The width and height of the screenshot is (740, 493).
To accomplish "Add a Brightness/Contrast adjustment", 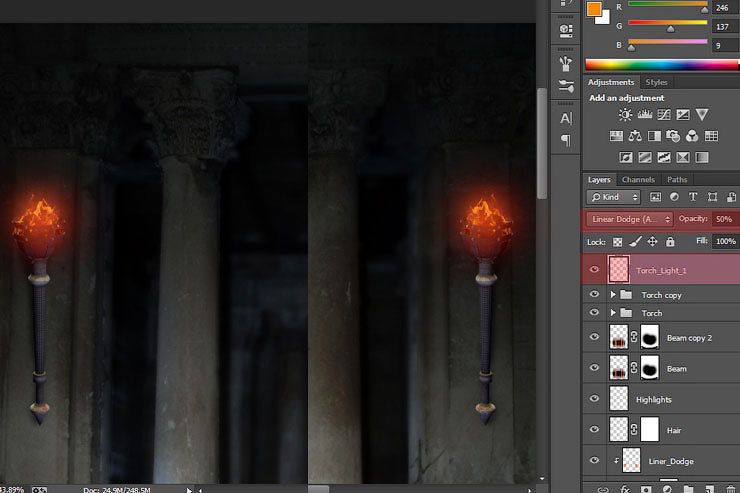I will (625, 115).
